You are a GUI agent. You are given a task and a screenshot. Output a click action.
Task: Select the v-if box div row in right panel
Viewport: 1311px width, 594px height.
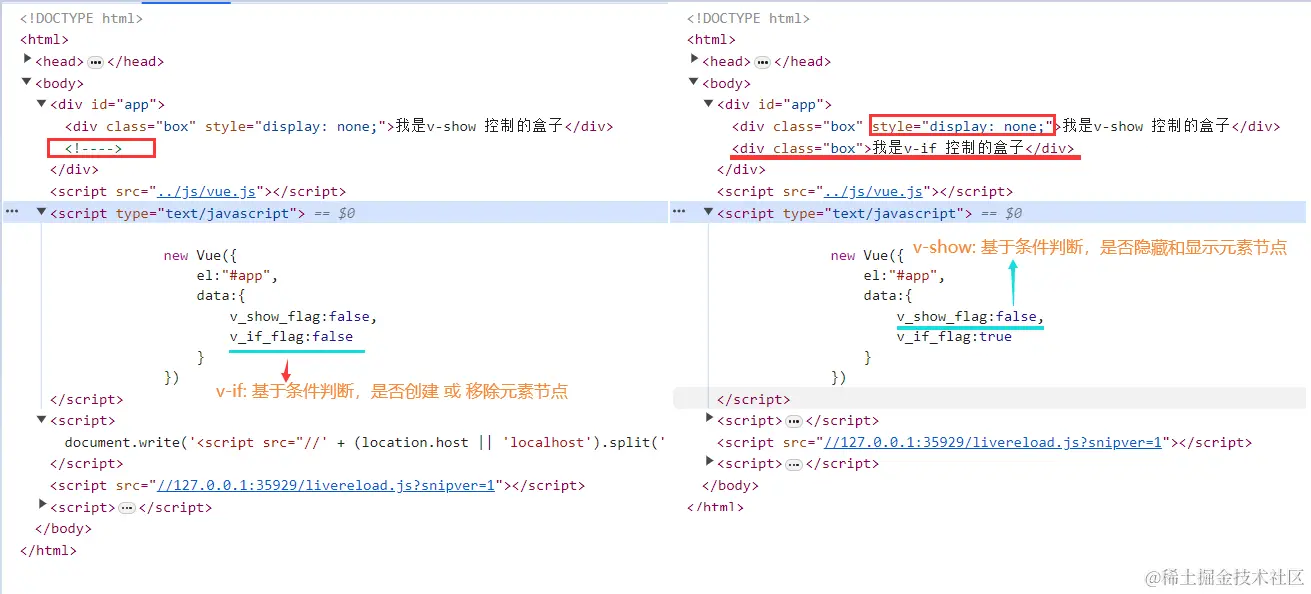(x=904, y=148)
